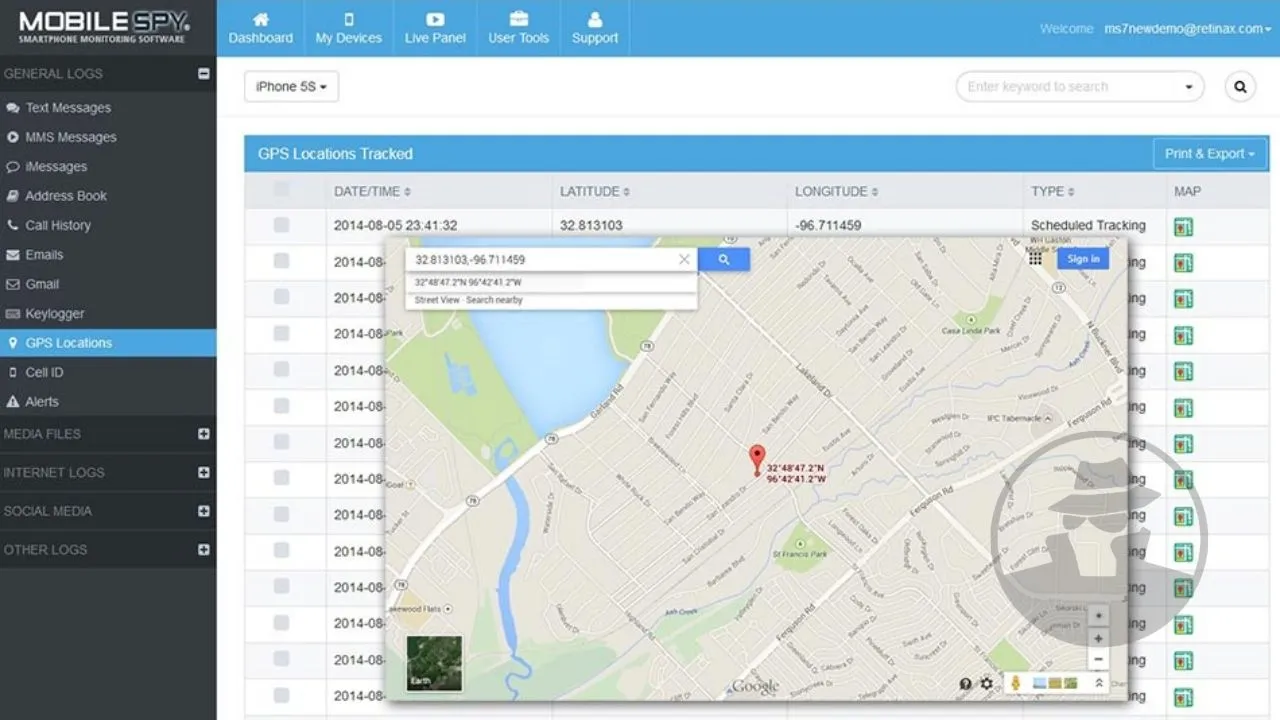Open map settings gear
This screenshot has width=1280, height=720.
point(987,683)
